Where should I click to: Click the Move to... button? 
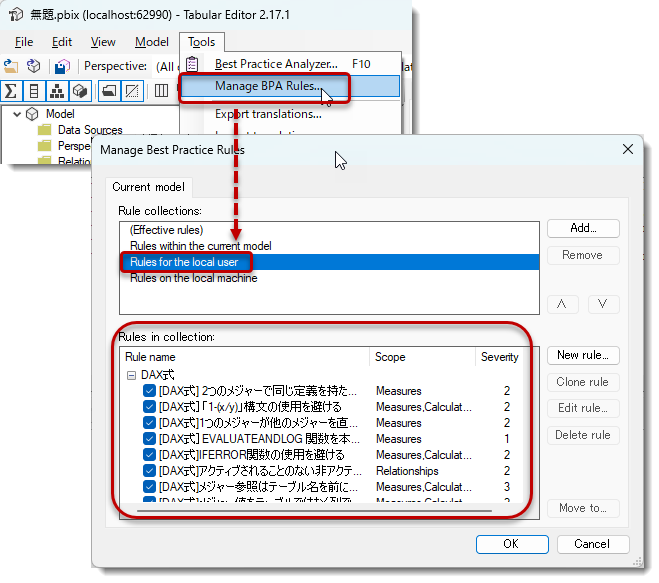583,508
